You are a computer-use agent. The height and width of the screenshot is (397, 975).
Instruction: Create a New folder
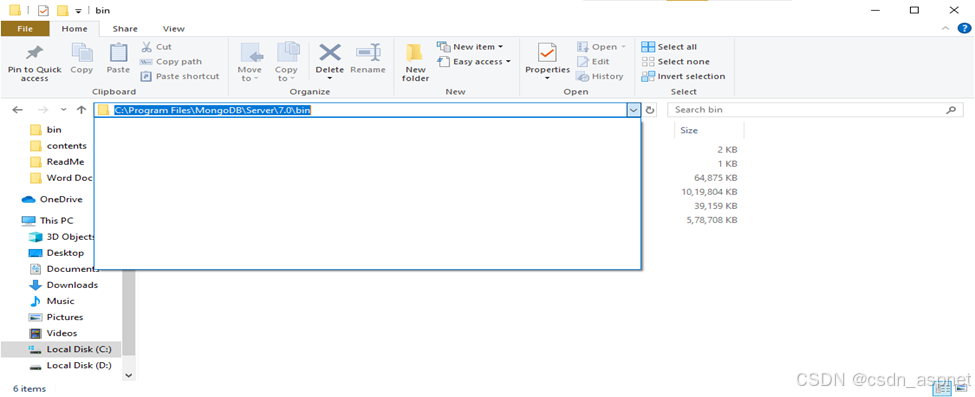tap(415, 62)
